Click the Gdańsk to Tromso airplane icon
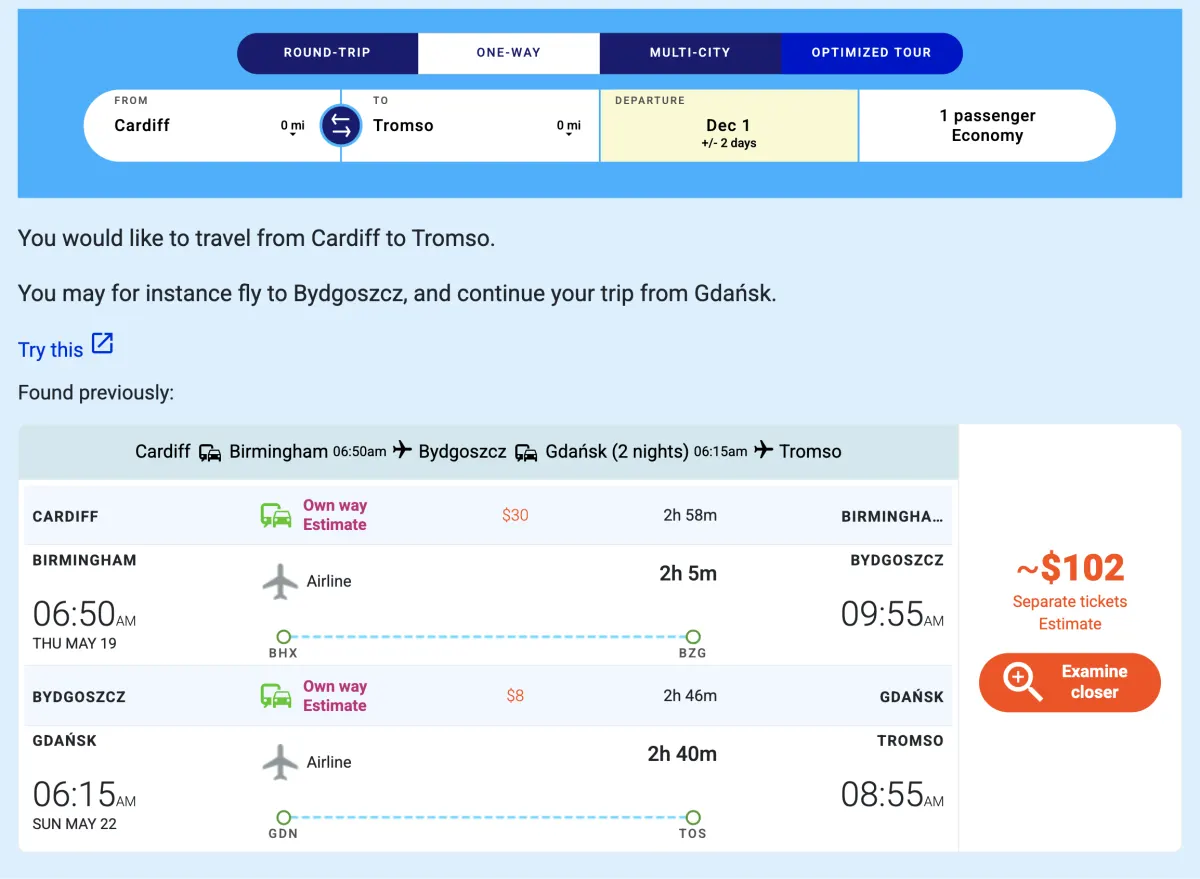The image size is (1200, 879). (x=280, y=762)
